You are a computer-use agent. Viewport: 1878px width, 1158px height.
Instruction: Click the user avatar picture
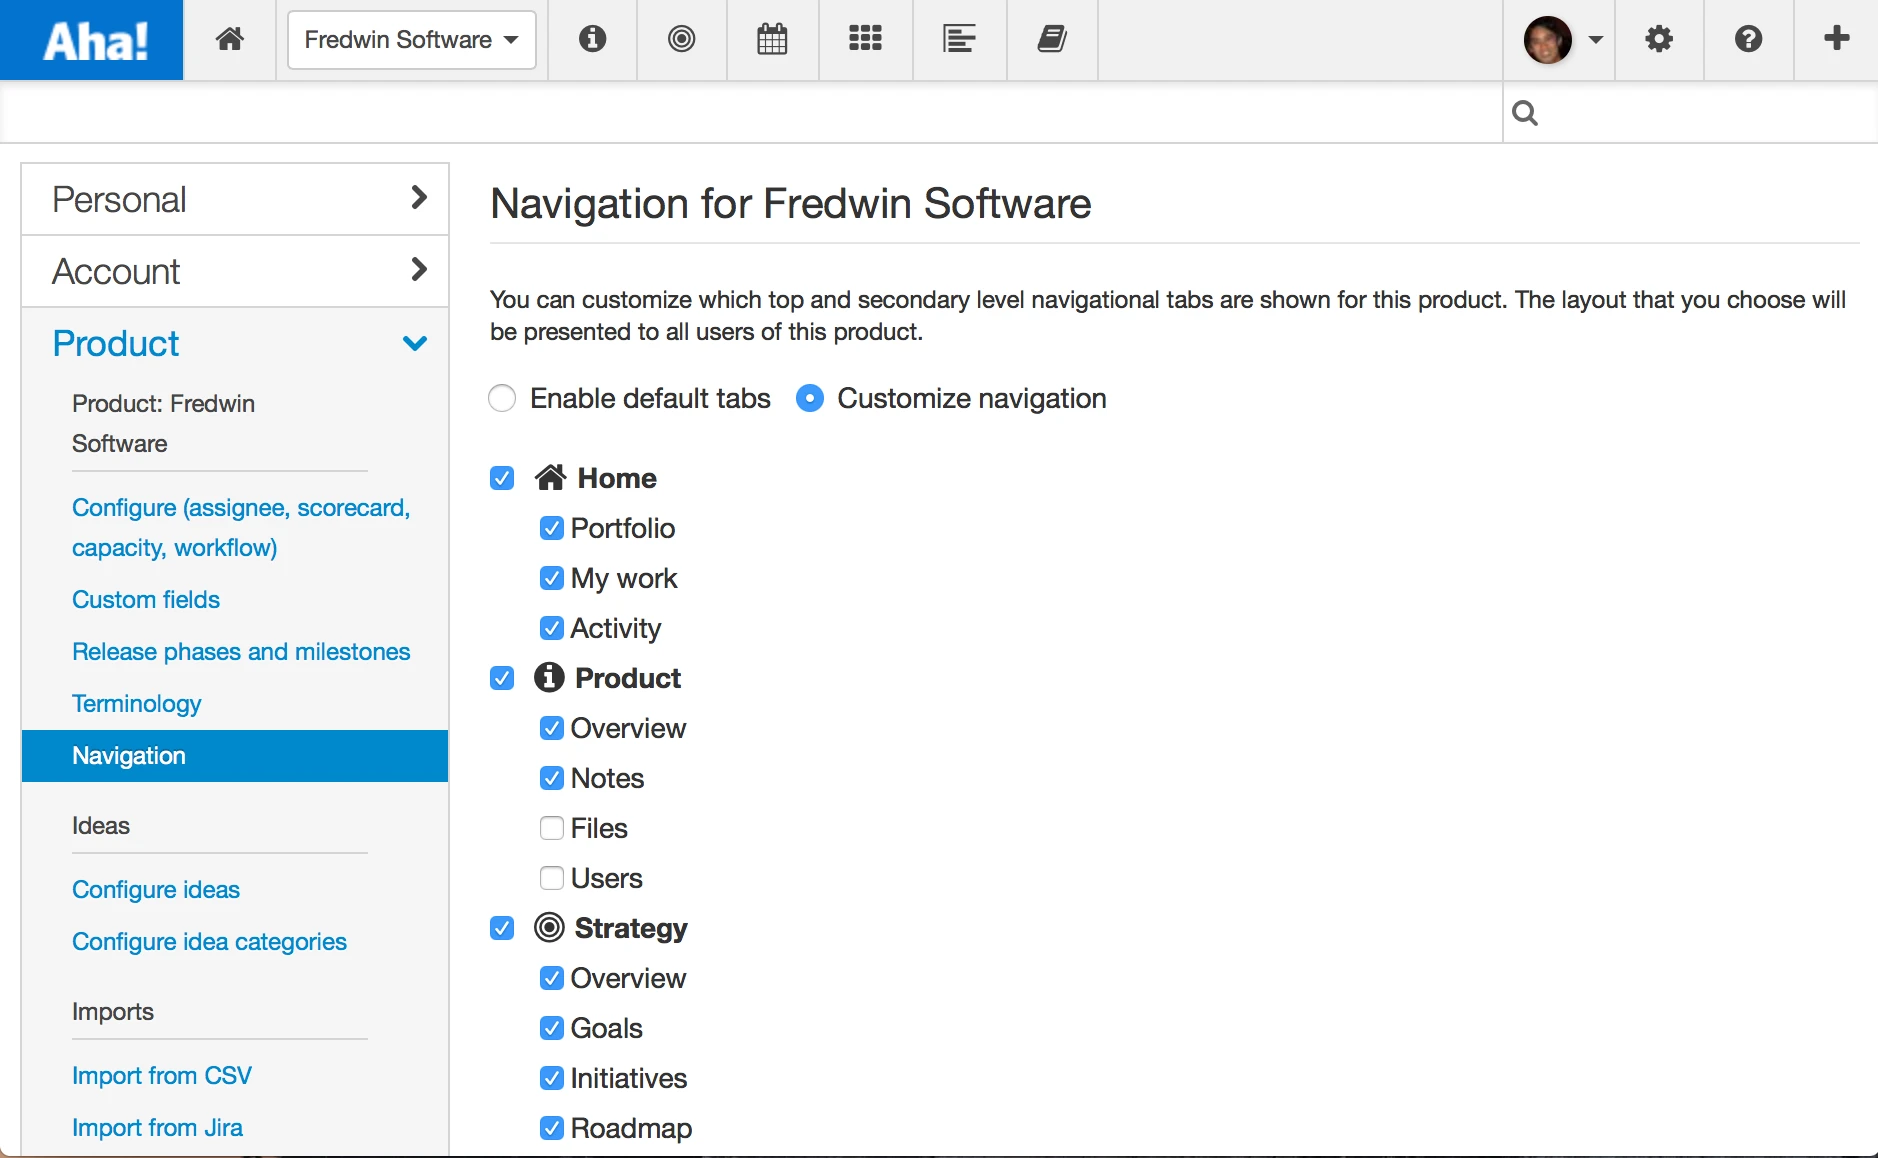pos(1548,40)
